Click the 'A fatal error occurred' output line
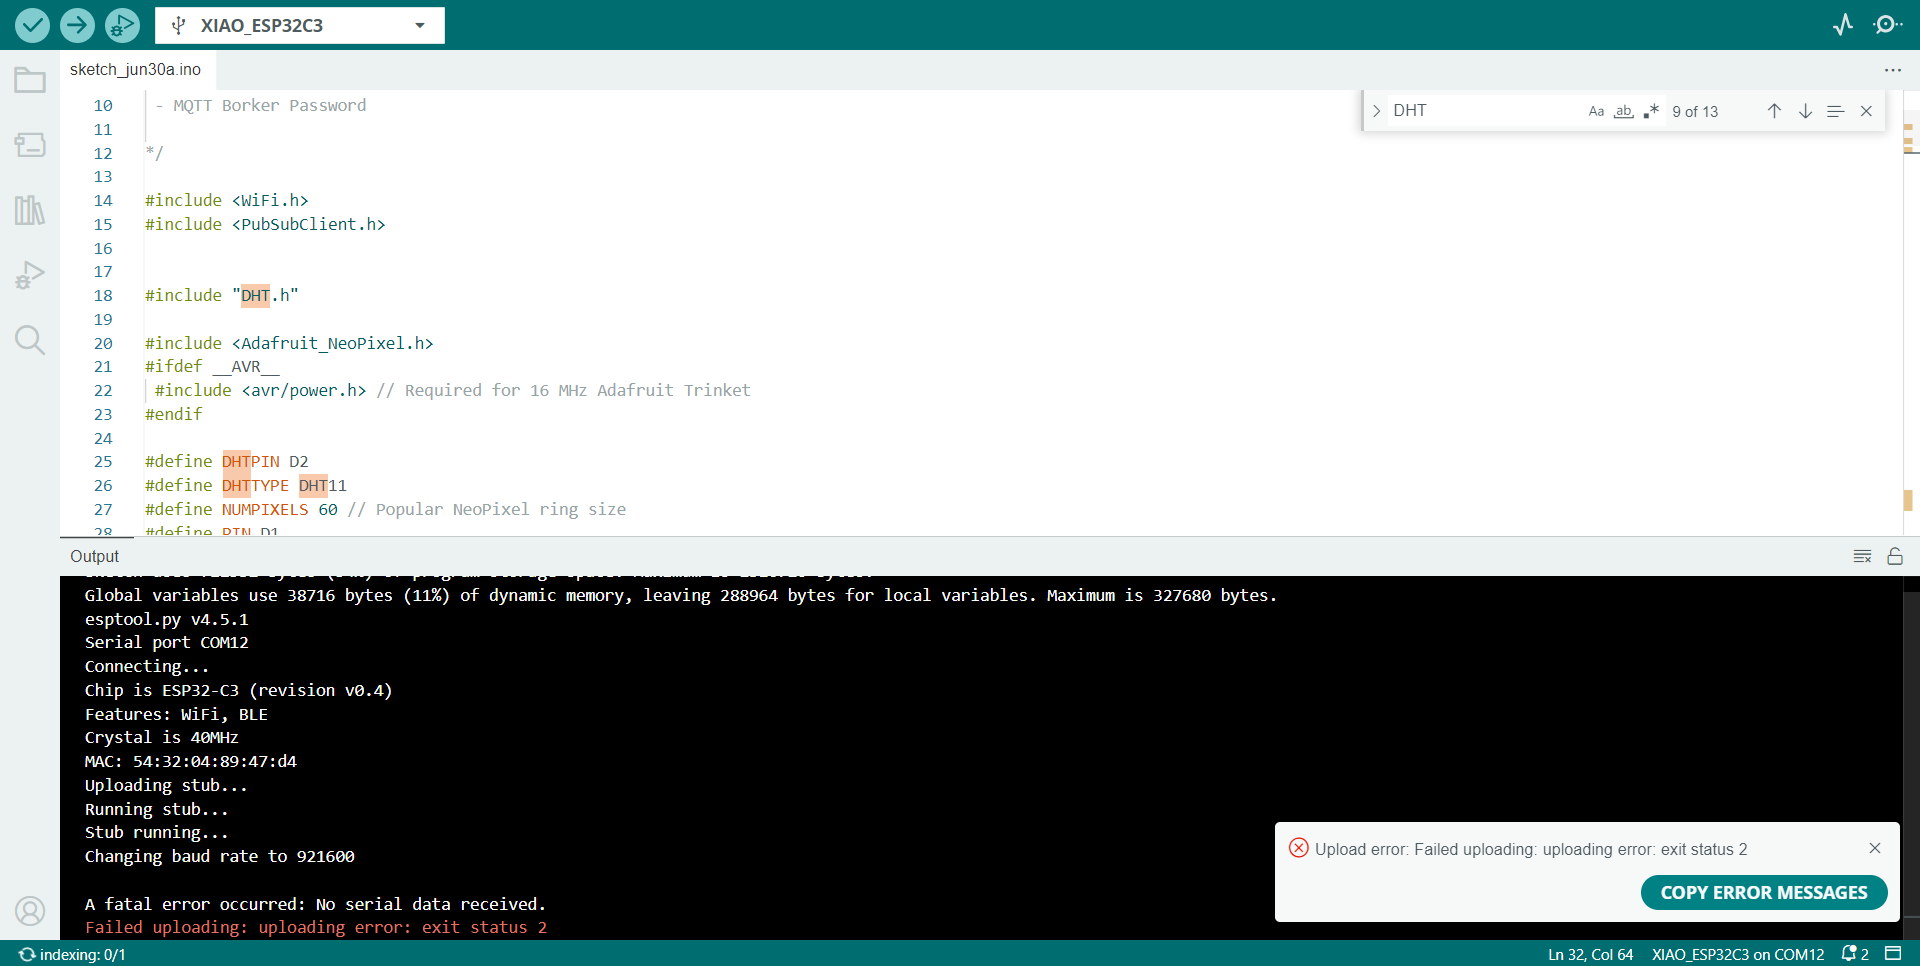The width and height of the screenshot is (1920, 966). (315, 904)
